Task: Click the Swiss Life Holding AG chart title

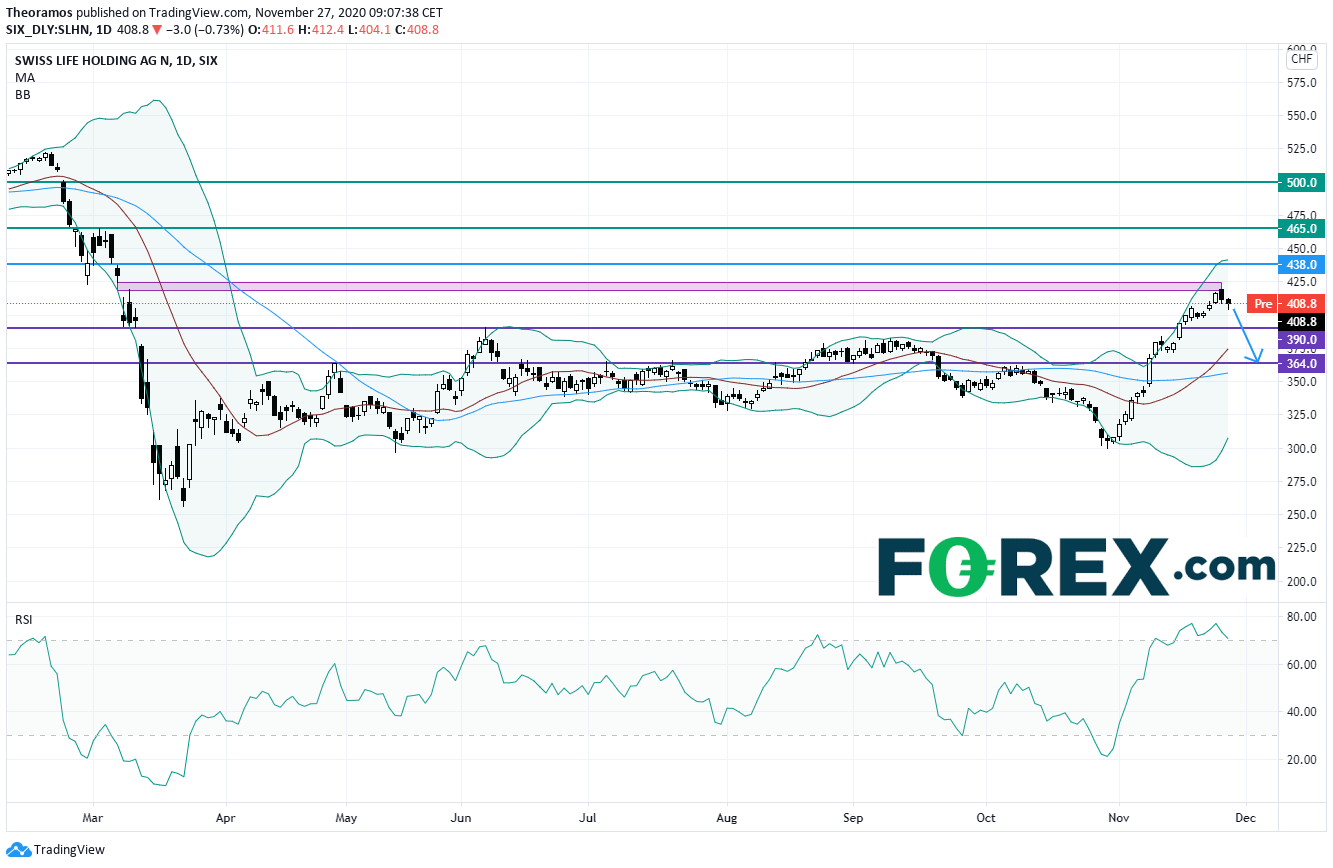Action: [x=115, y=60]
